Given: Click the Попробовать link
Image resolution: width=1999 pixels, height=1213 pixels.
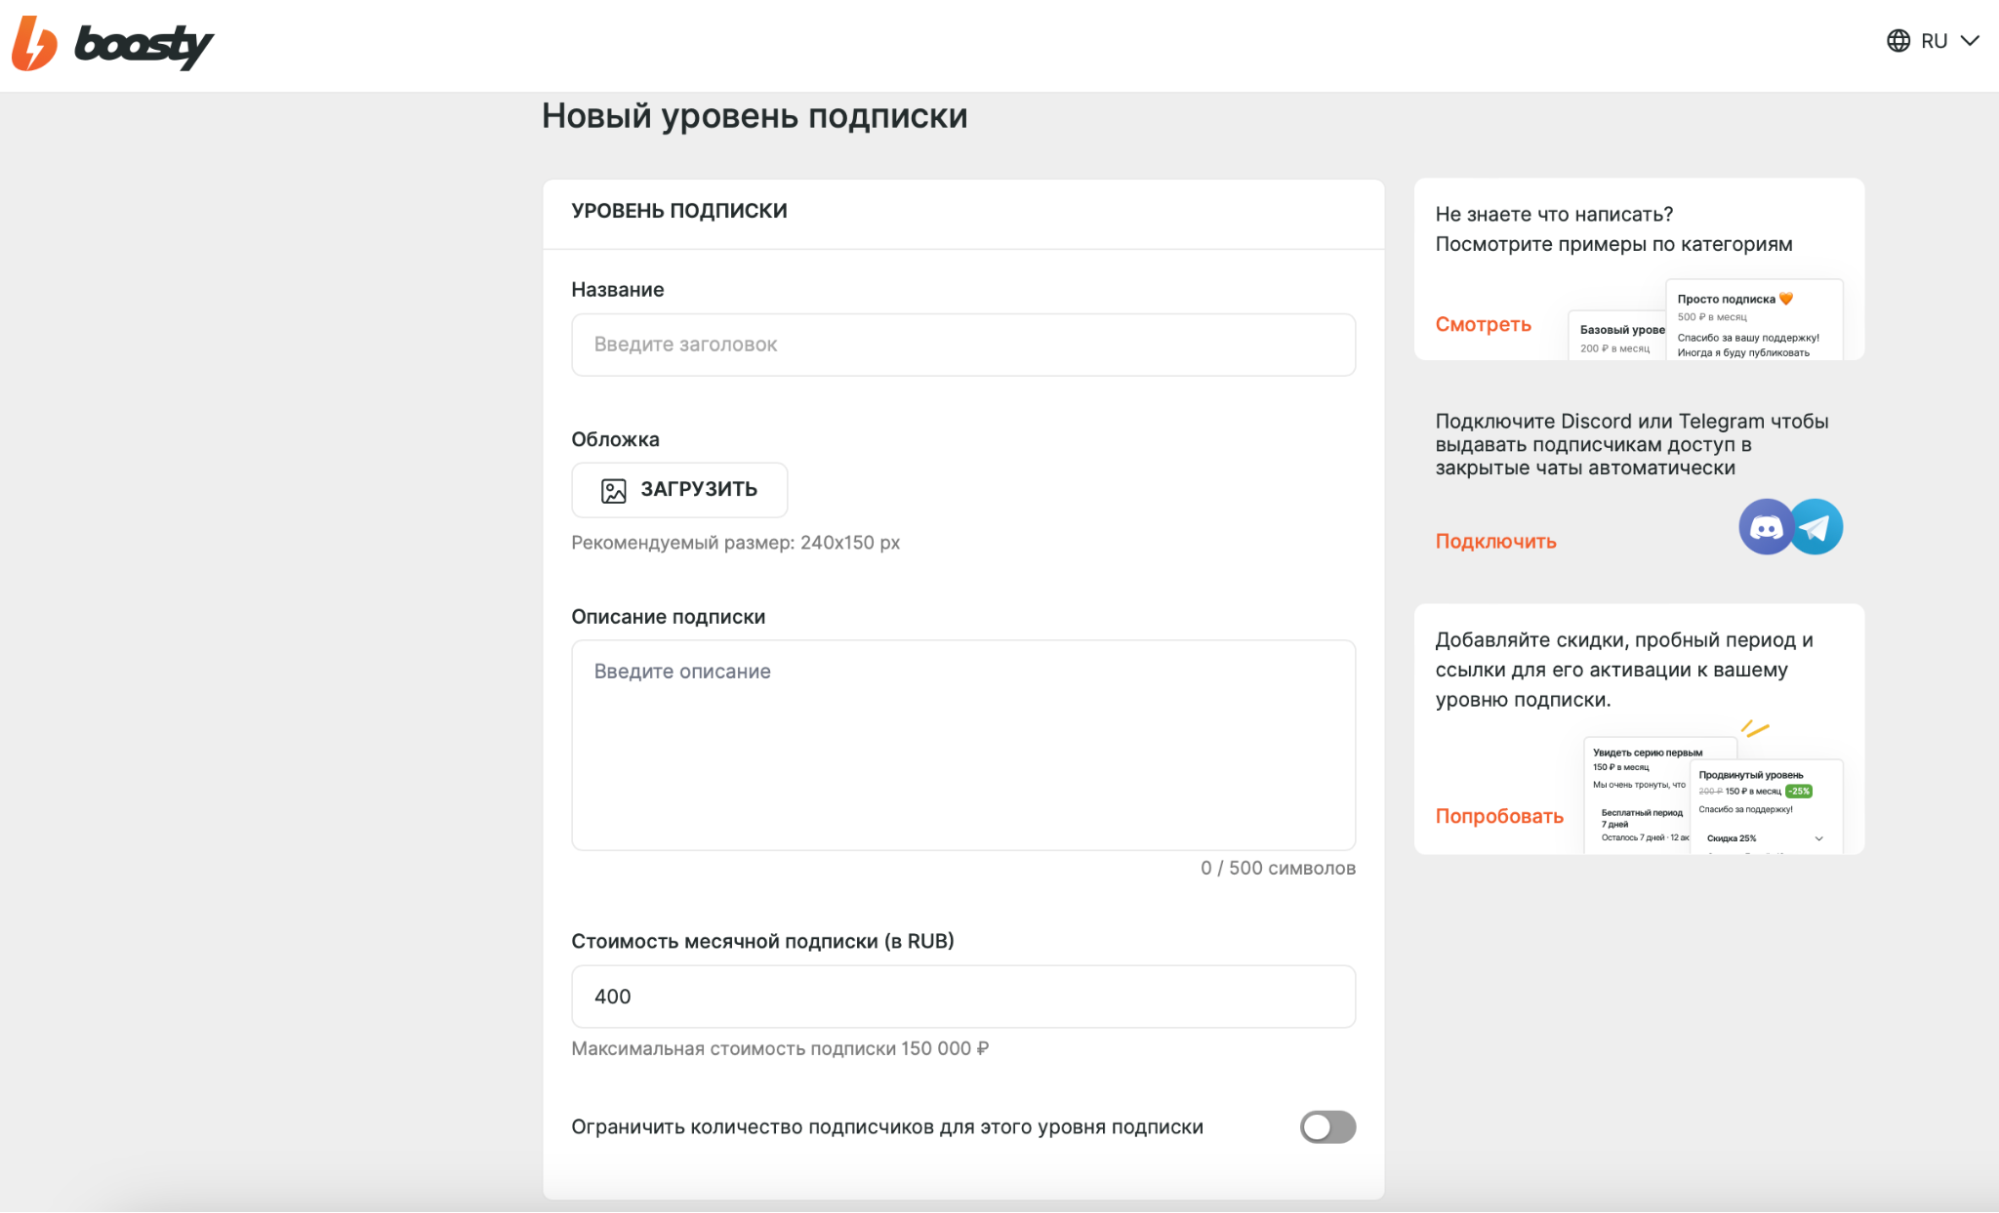Looking at the screenshot, I should [1498, 816].
